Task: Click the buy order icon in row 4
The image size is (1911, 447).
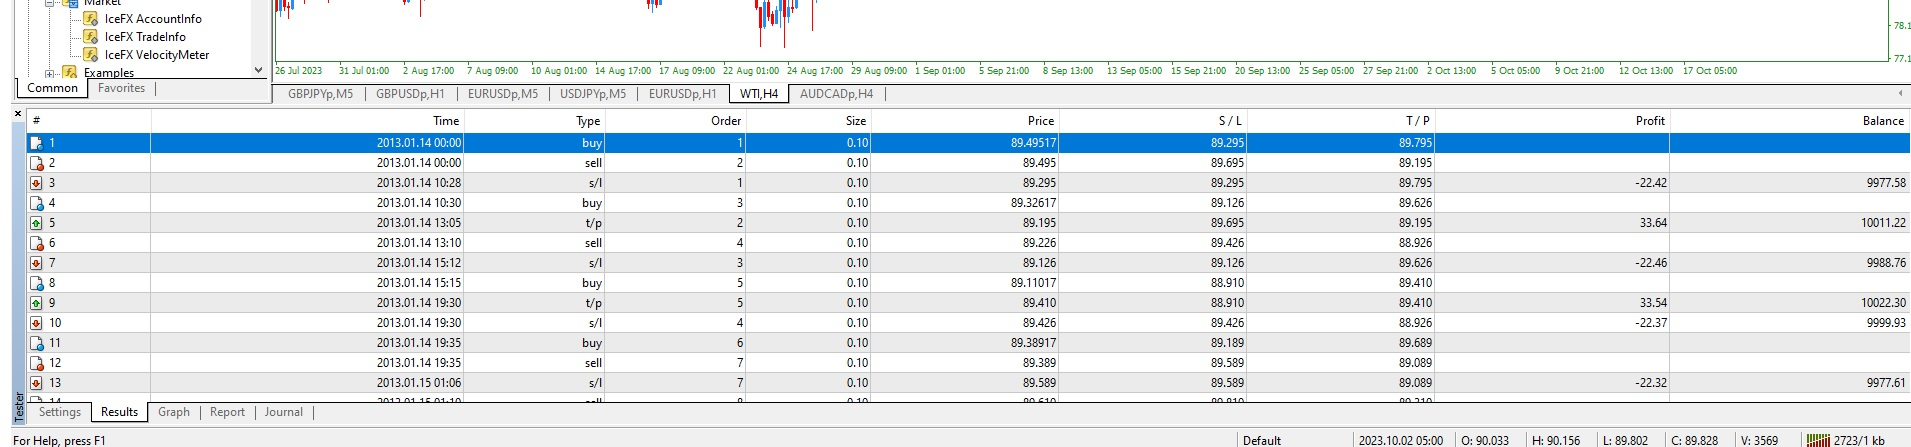Action: pos(36,203)
